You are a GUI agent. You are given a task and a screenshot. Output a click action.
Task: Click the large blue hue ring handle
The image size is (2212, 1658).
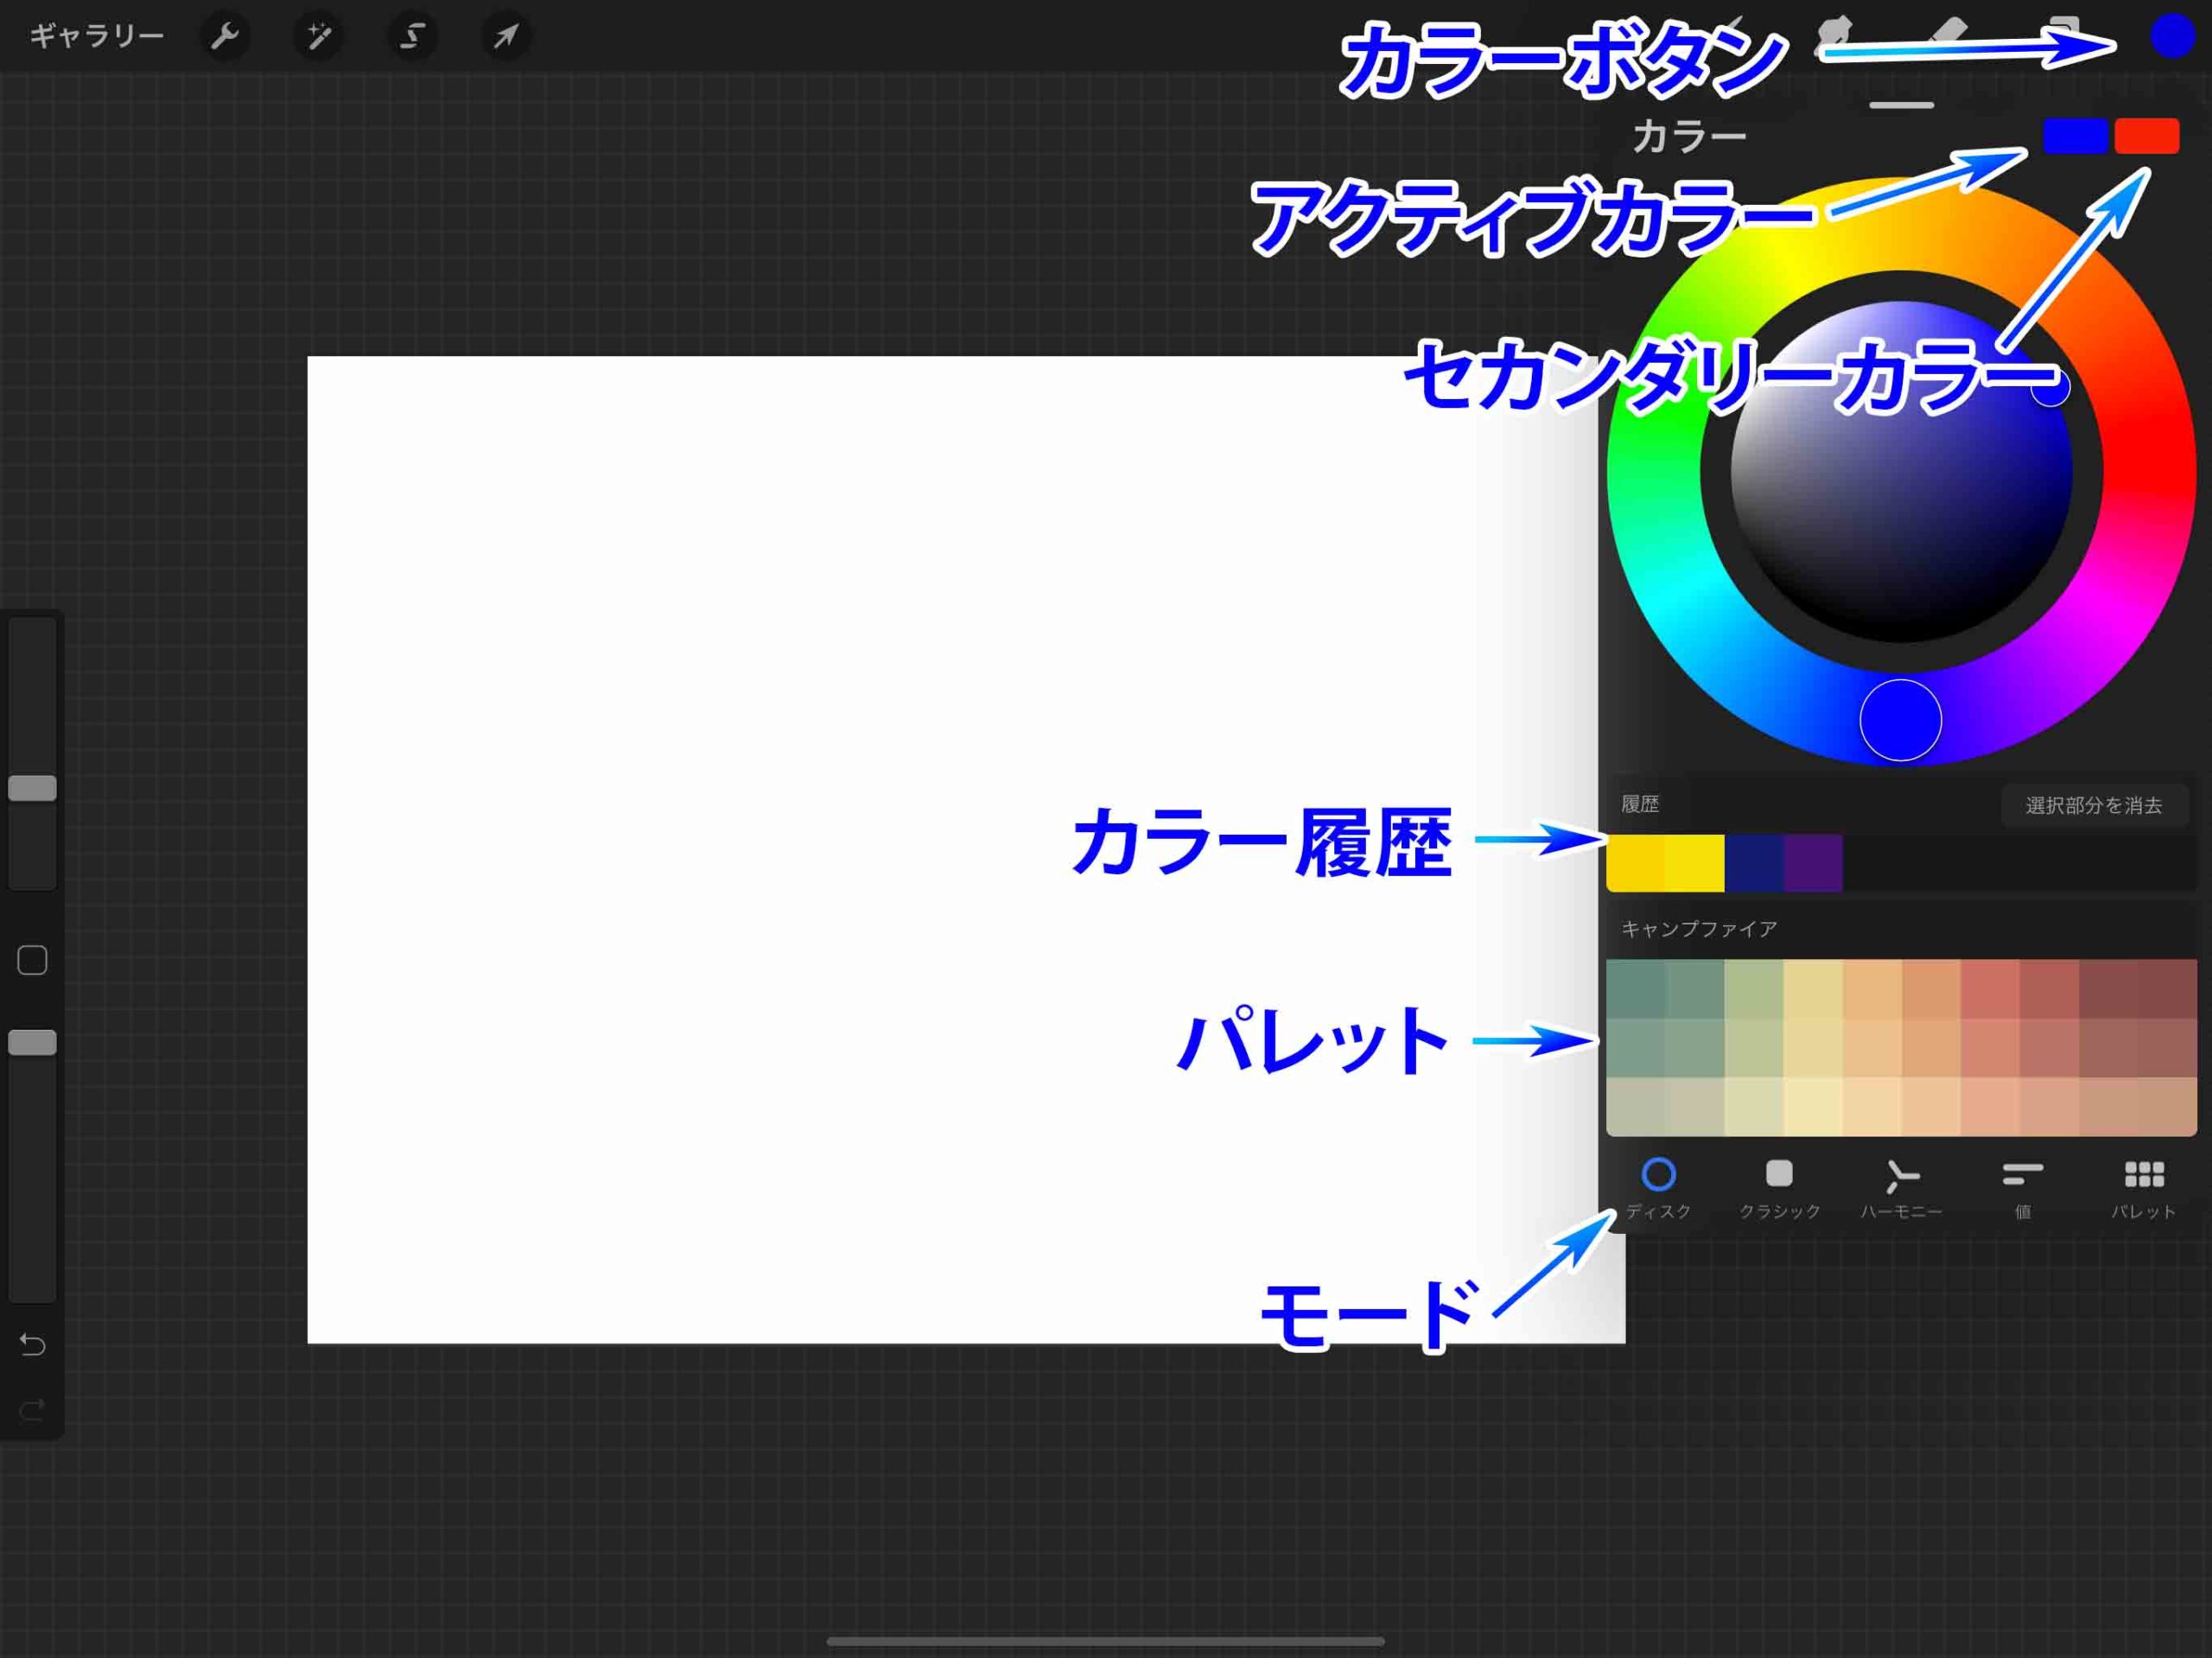[1900, 720]
